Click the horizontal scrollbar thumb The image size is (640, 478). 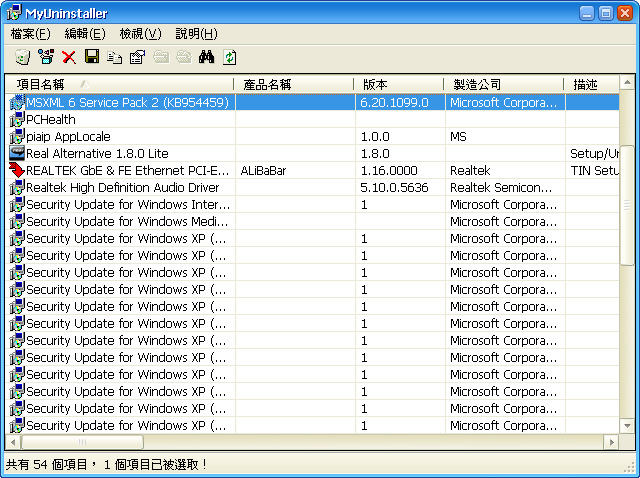click(x=82, y=442)
